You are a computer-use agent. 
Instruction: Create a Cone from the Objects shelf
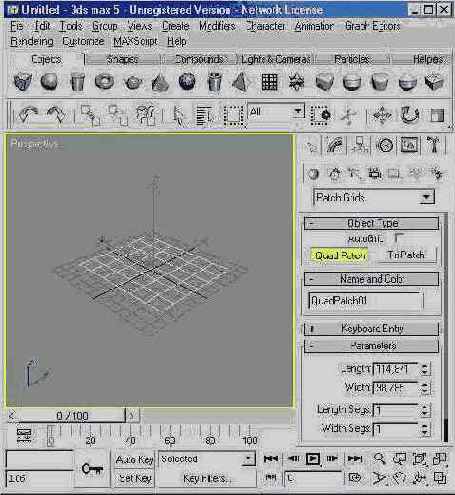160,82
